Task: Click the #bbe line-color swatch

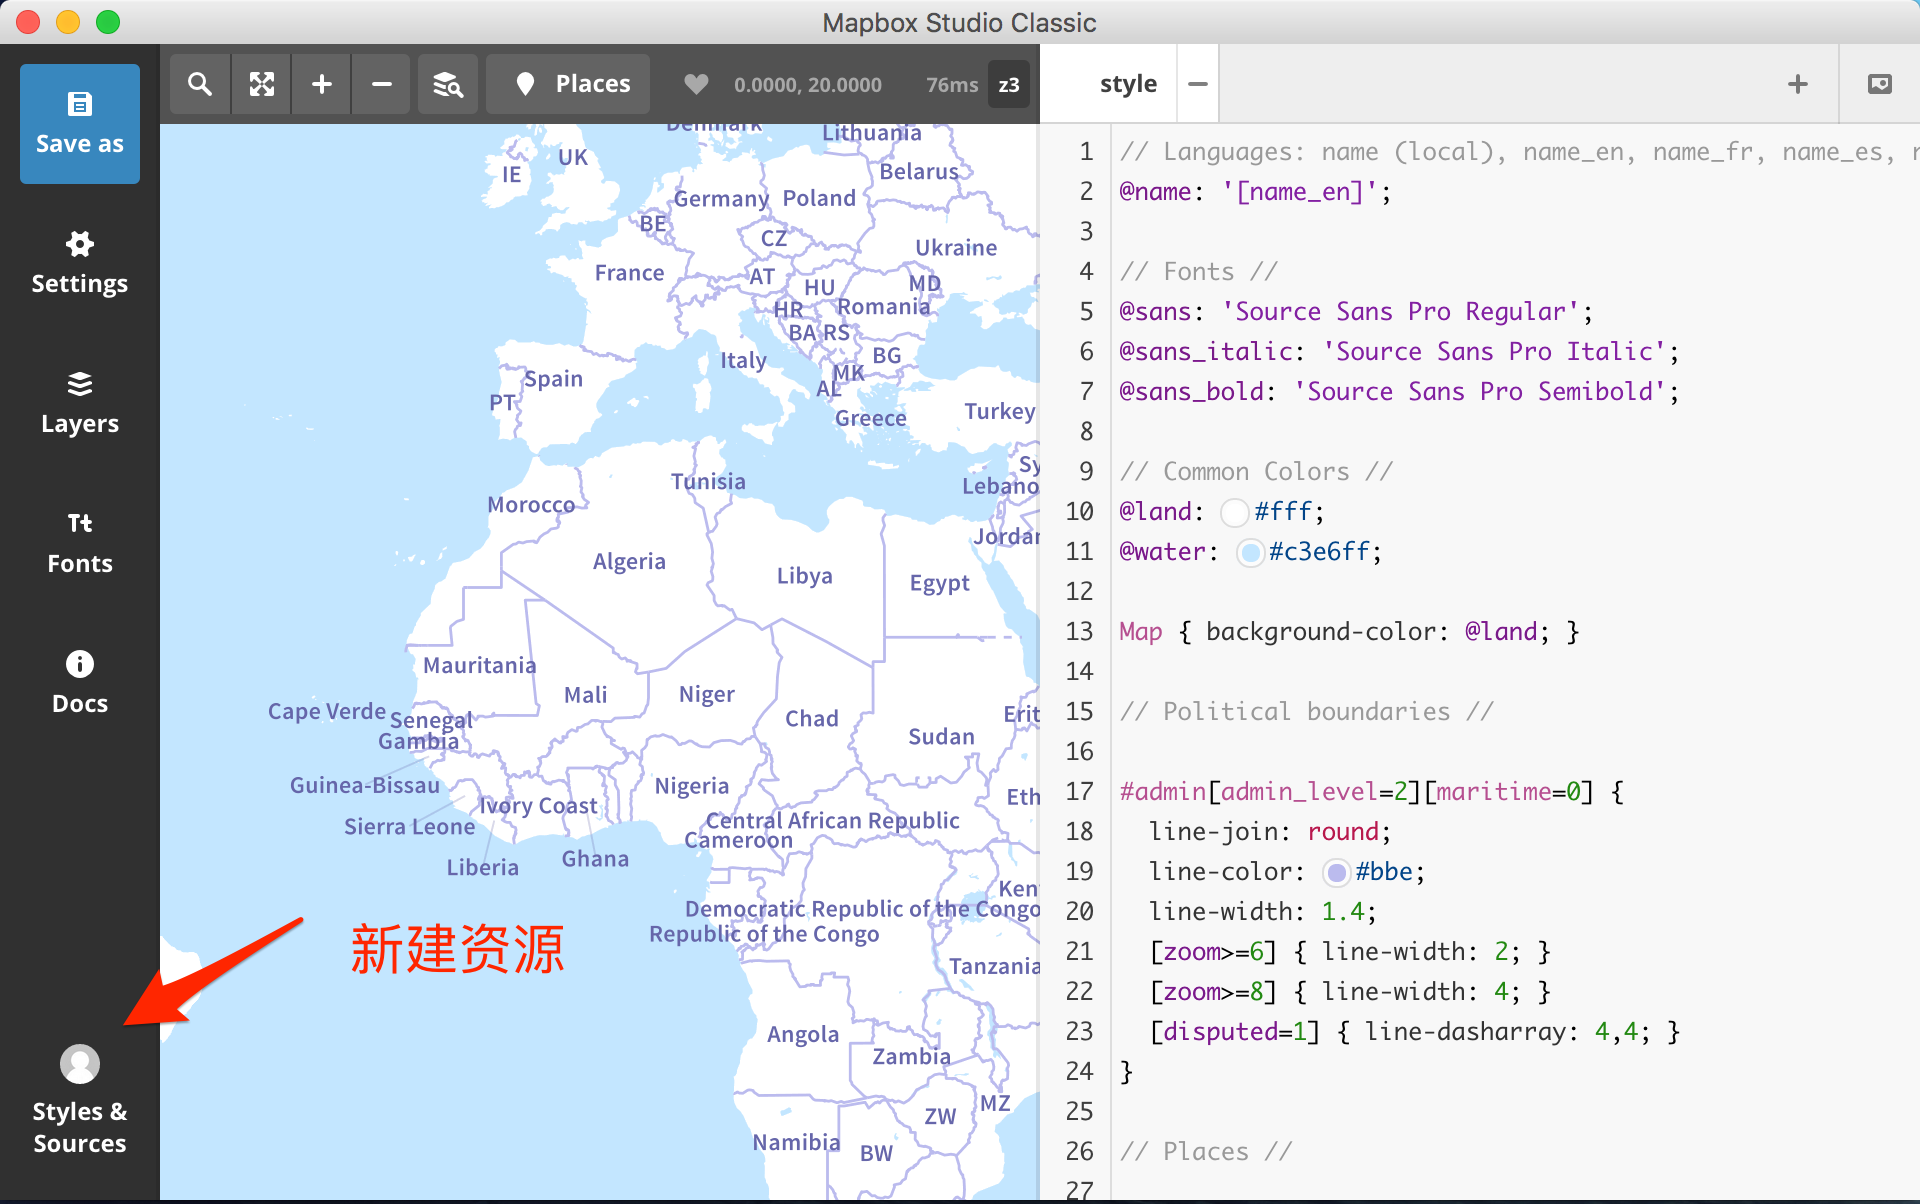Action: [1337, 872]
